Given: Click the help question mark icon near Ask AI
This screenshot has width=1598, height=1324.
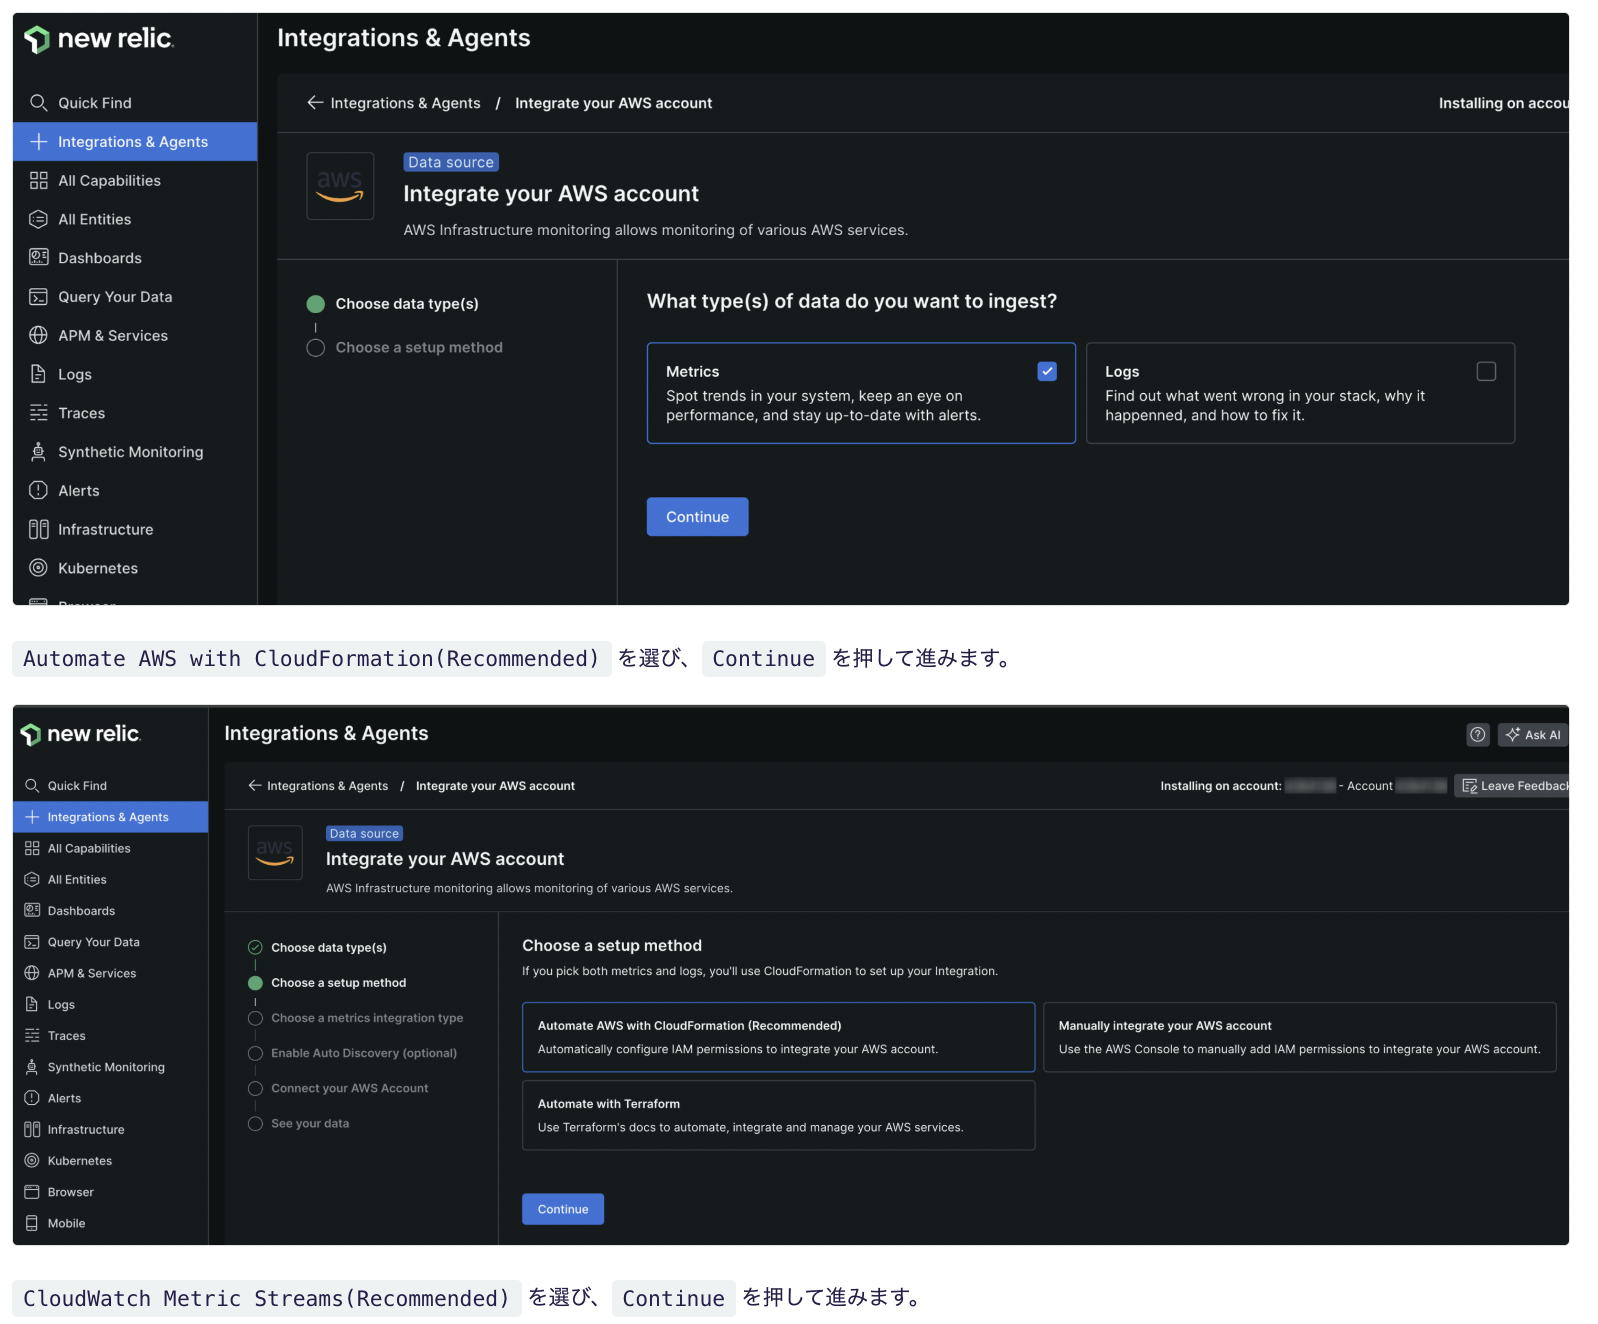Looking at the screenshot, I should 1477,734.
